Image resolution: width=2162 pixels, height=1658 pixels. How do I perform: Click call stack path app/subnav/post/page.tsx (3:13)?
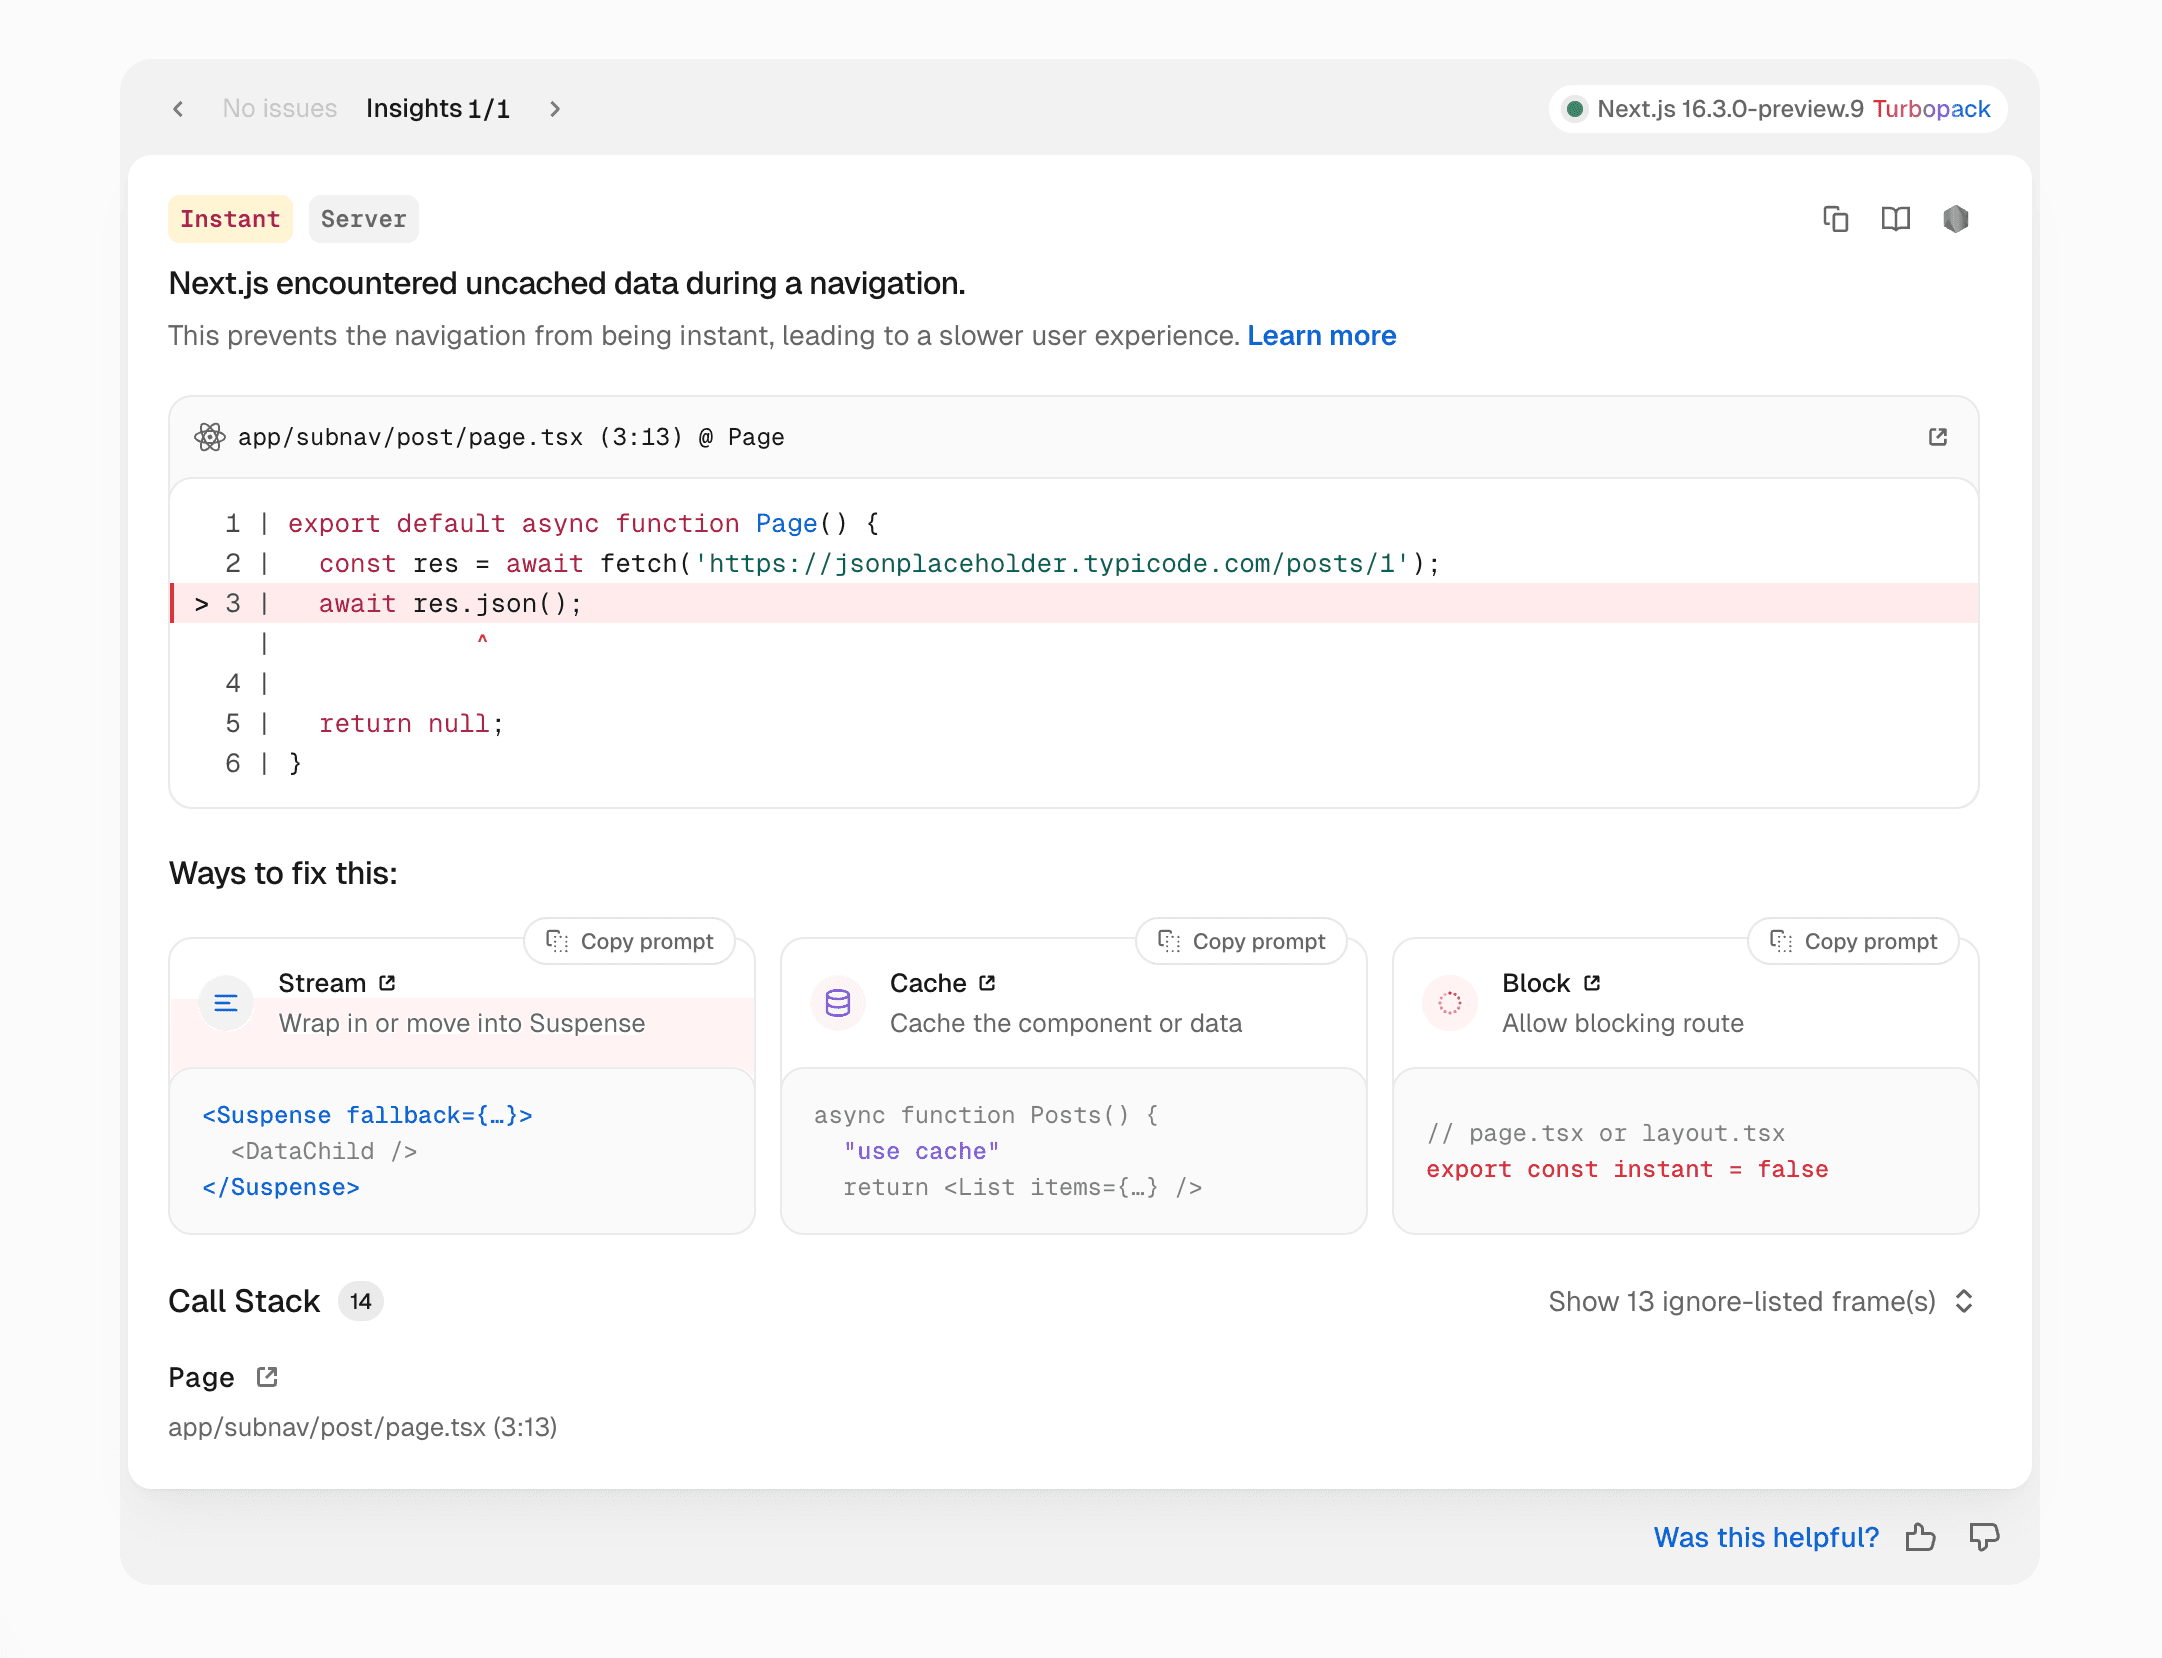coord(363,1427)
